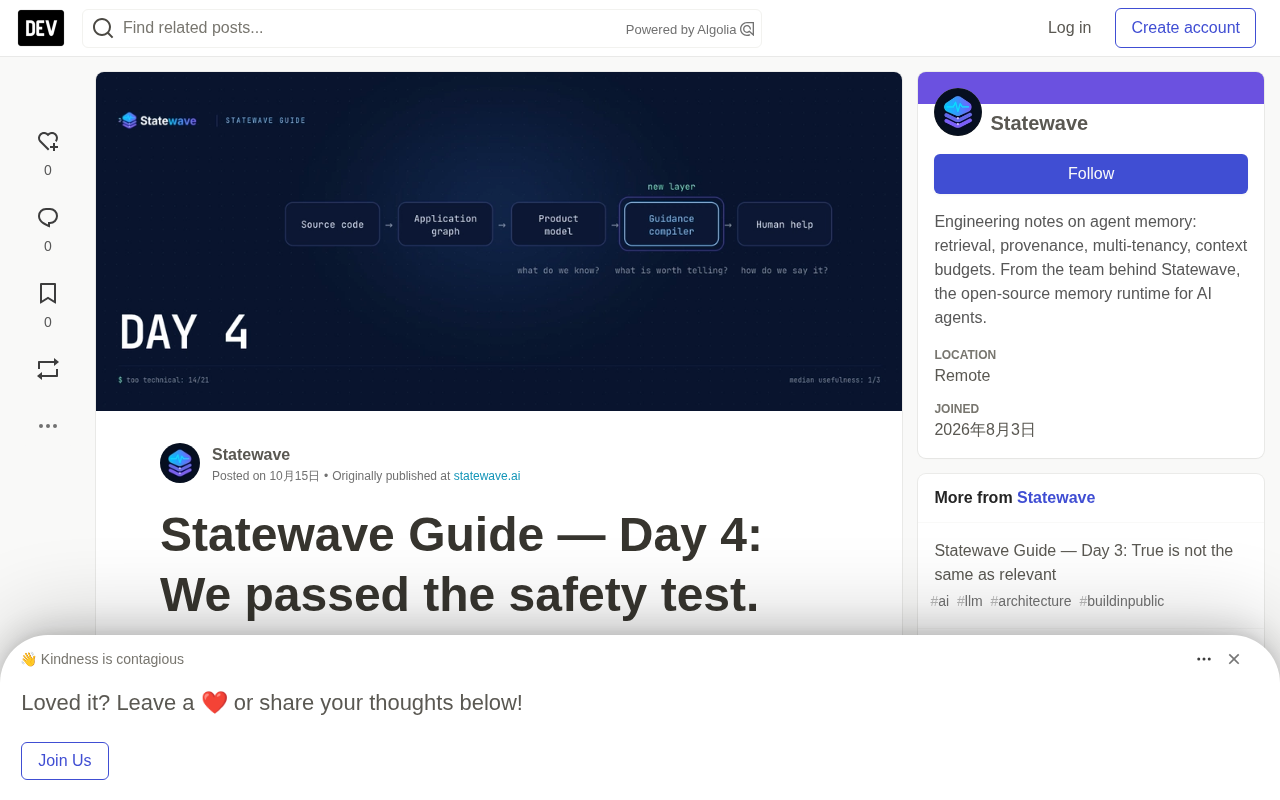This screenshot has height=800, width=1280.
Task: Open the DEV home logo
Action: 41,28
